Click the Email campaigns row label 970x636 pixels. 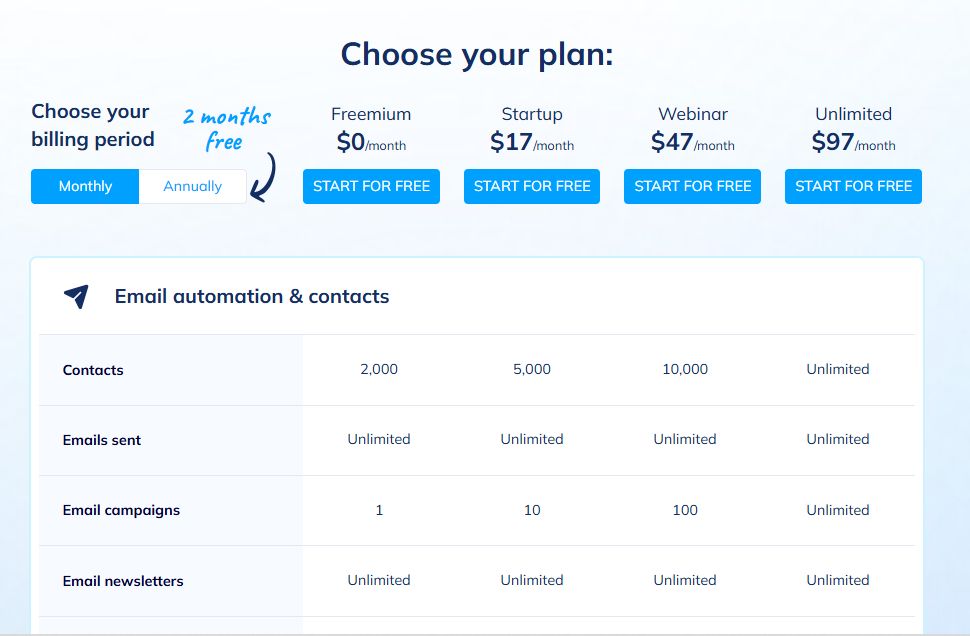pos(121,510)
